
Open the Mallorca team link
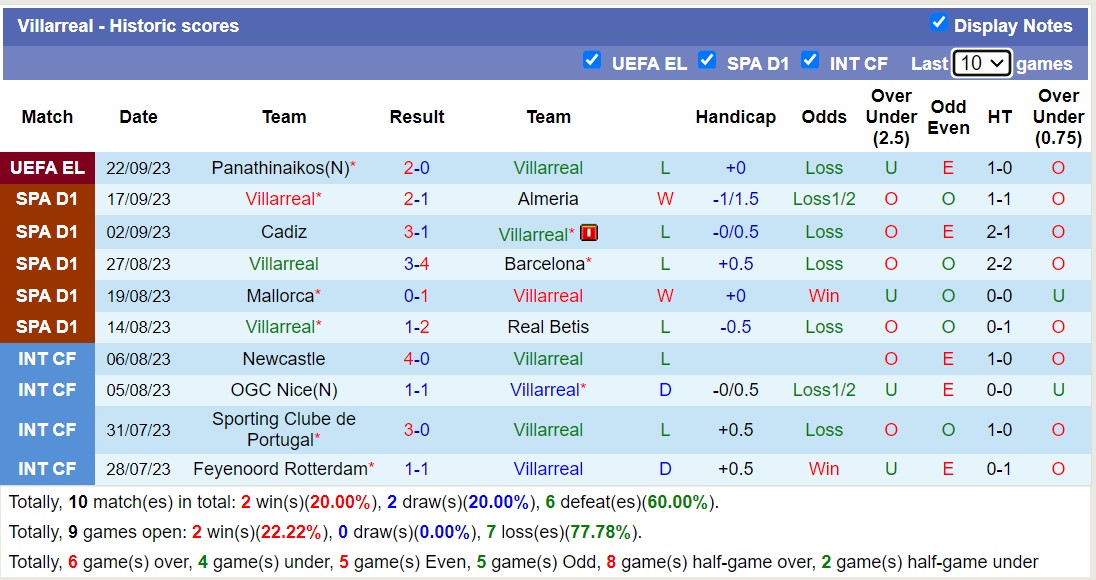280,296
